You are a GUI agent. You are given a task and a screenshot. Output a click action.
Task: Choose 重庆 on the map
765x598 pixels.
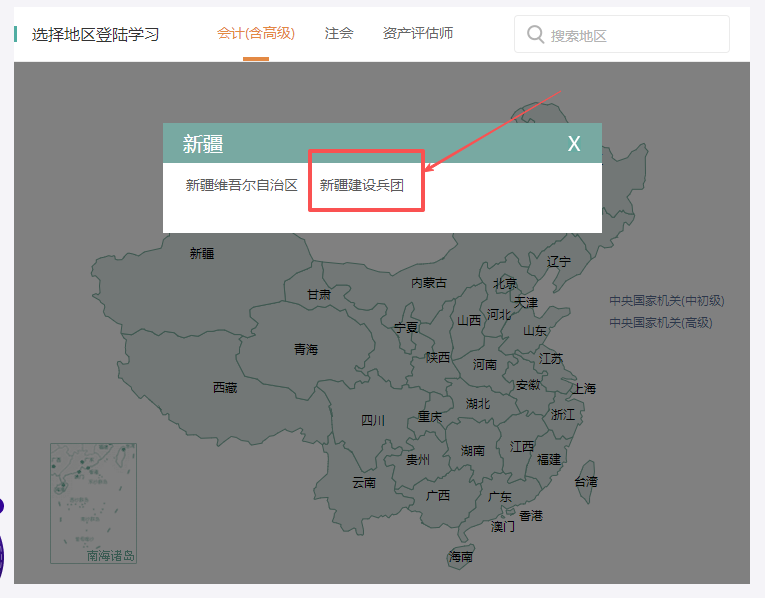coord(430,417)
